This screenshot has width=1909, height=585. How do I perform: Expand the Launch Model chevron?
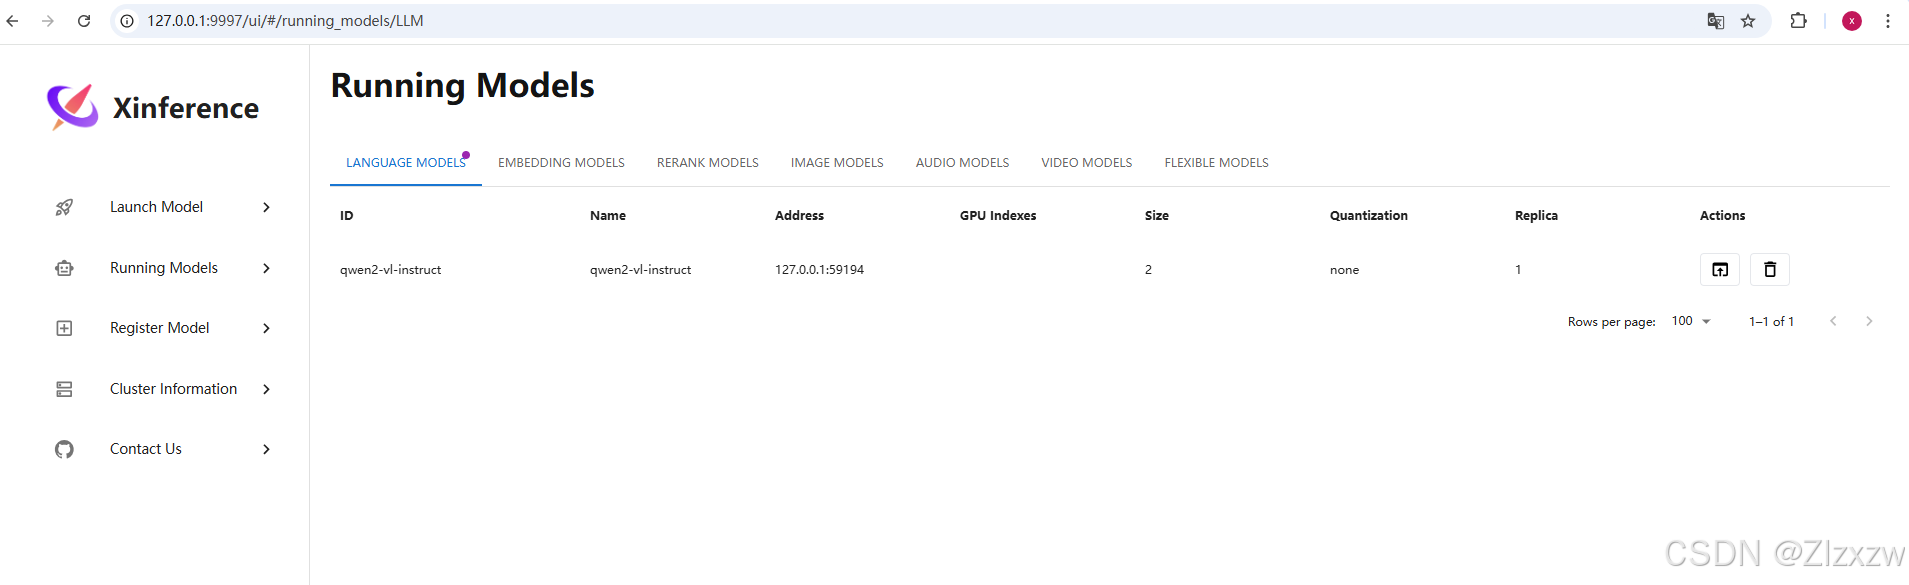coord(266,207)
